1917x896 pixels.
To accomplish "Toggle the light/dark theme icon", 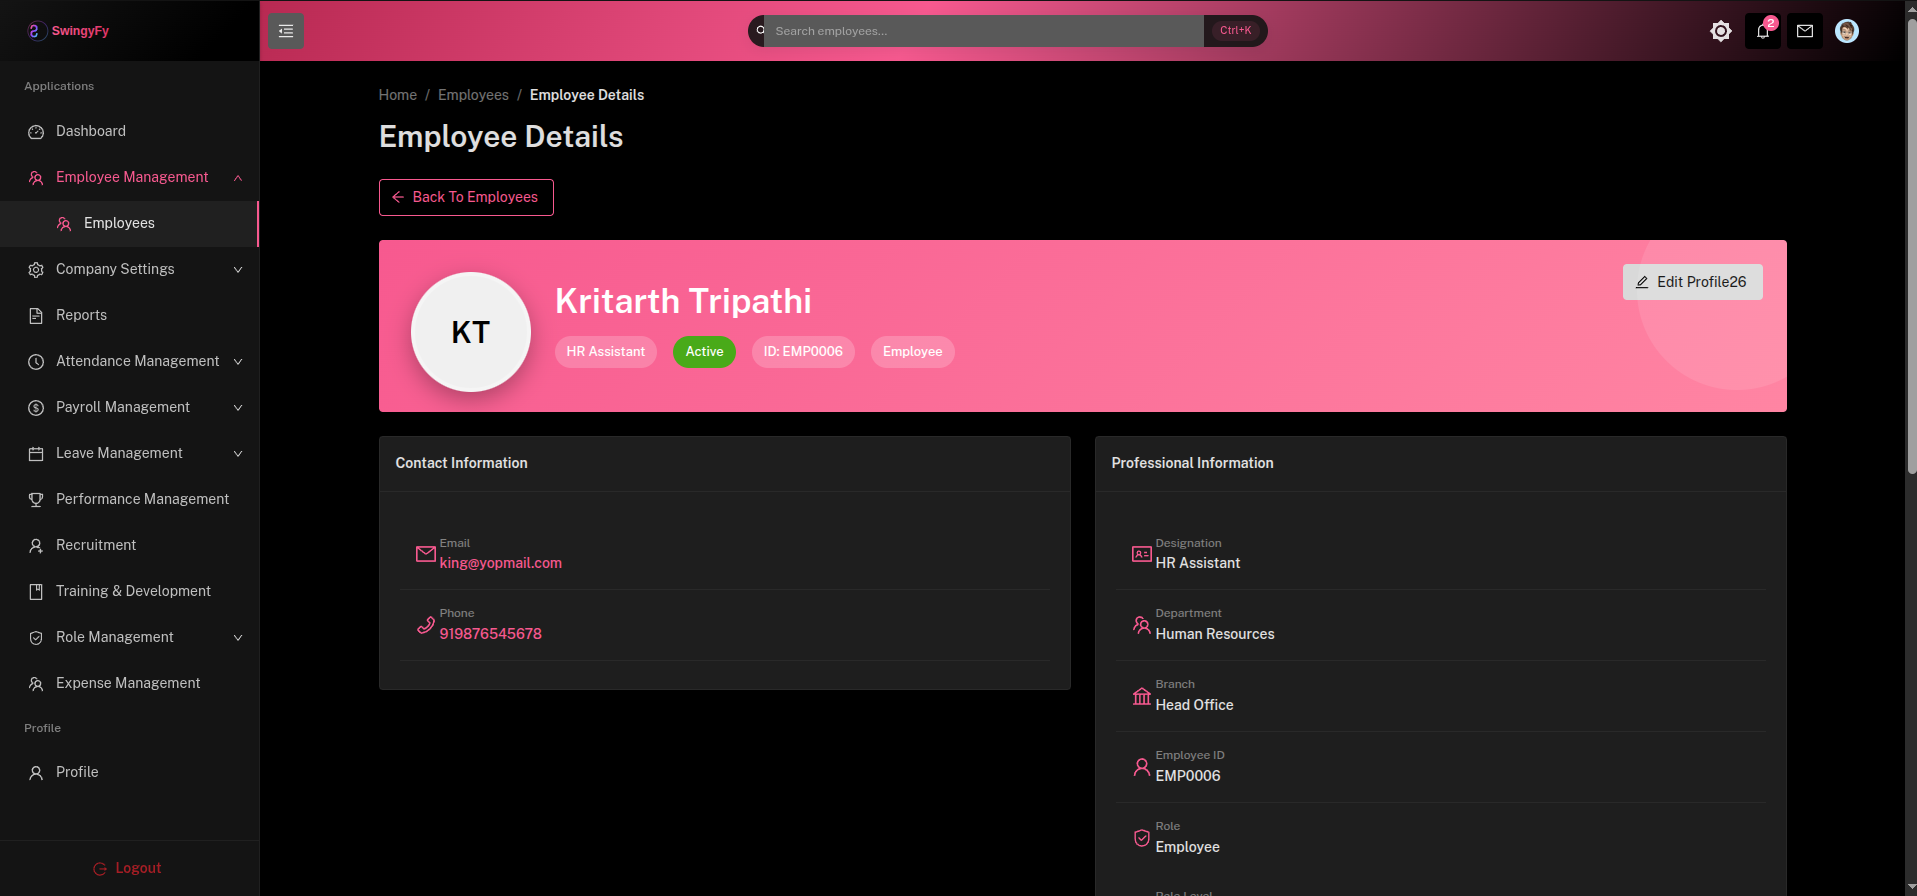I will point(1720,31).
